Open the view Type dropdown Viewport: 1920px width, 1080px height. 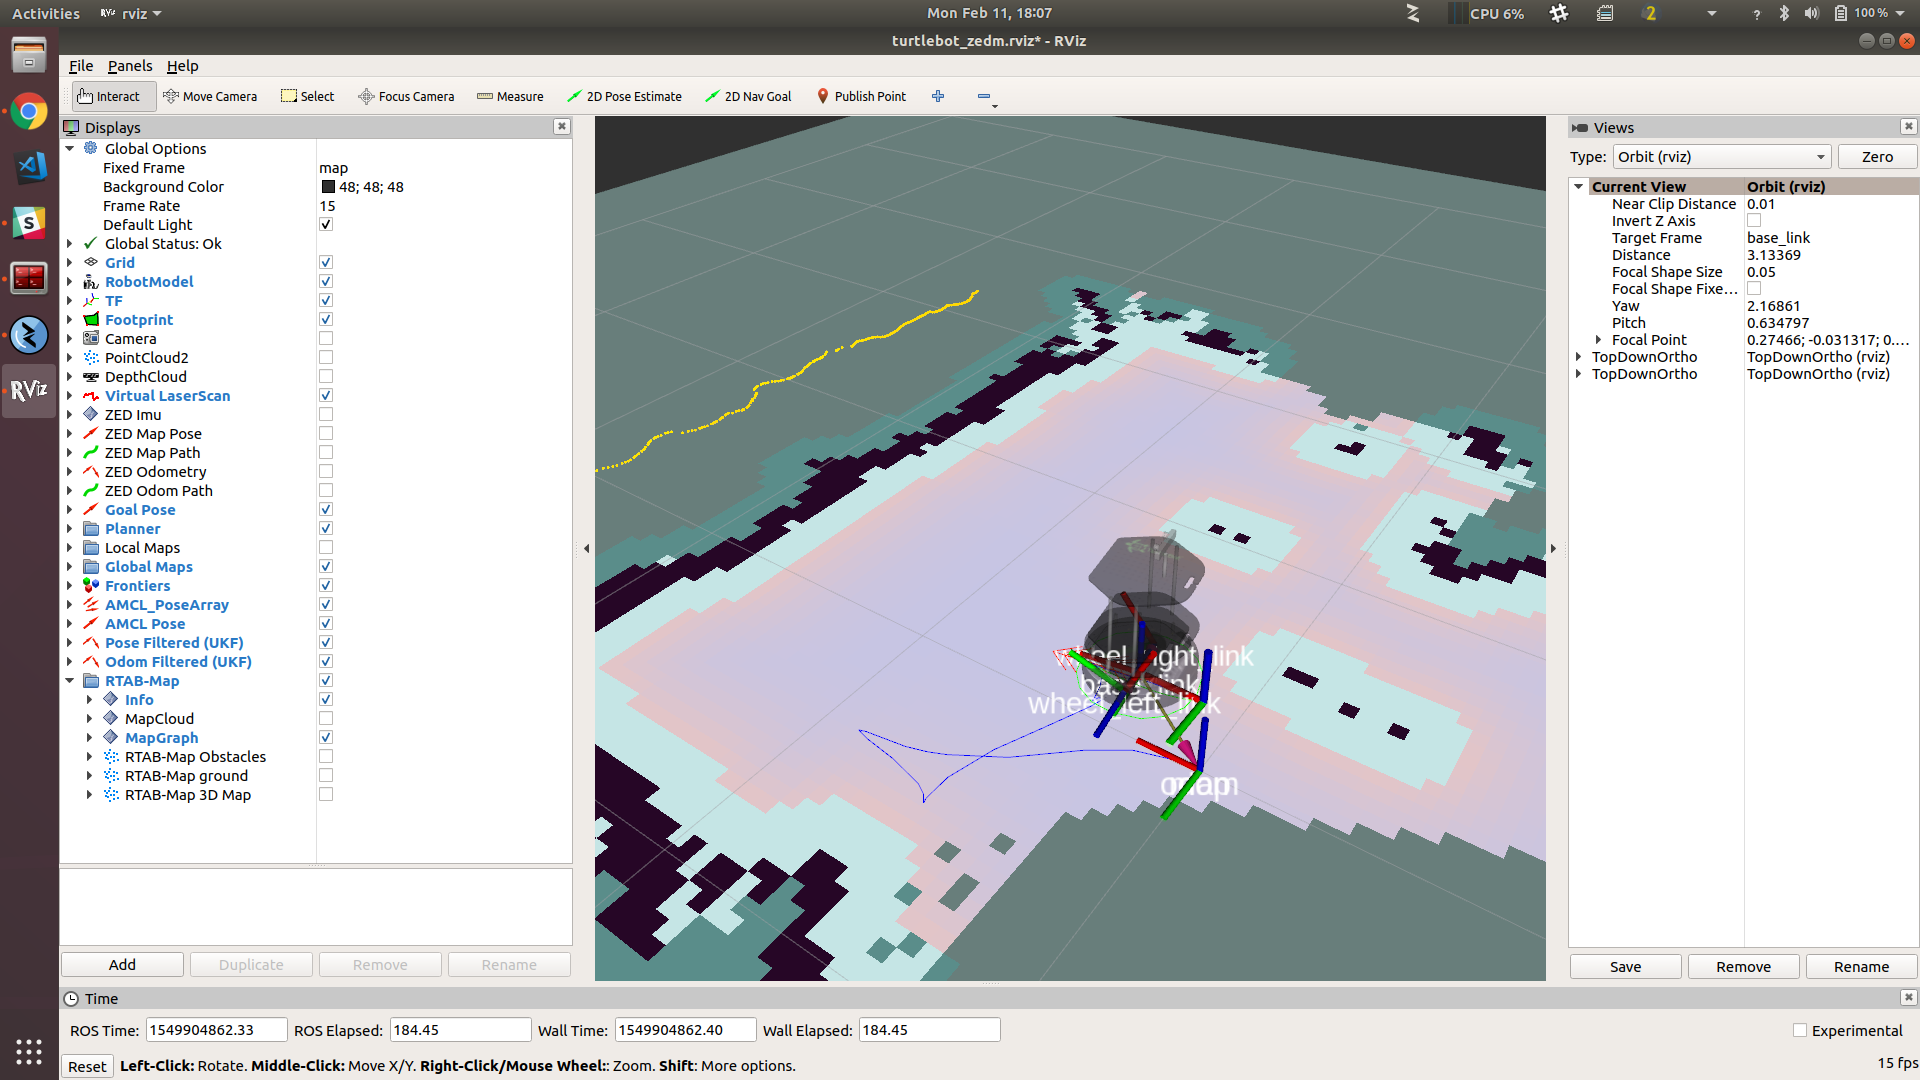tap(1721, 157)
